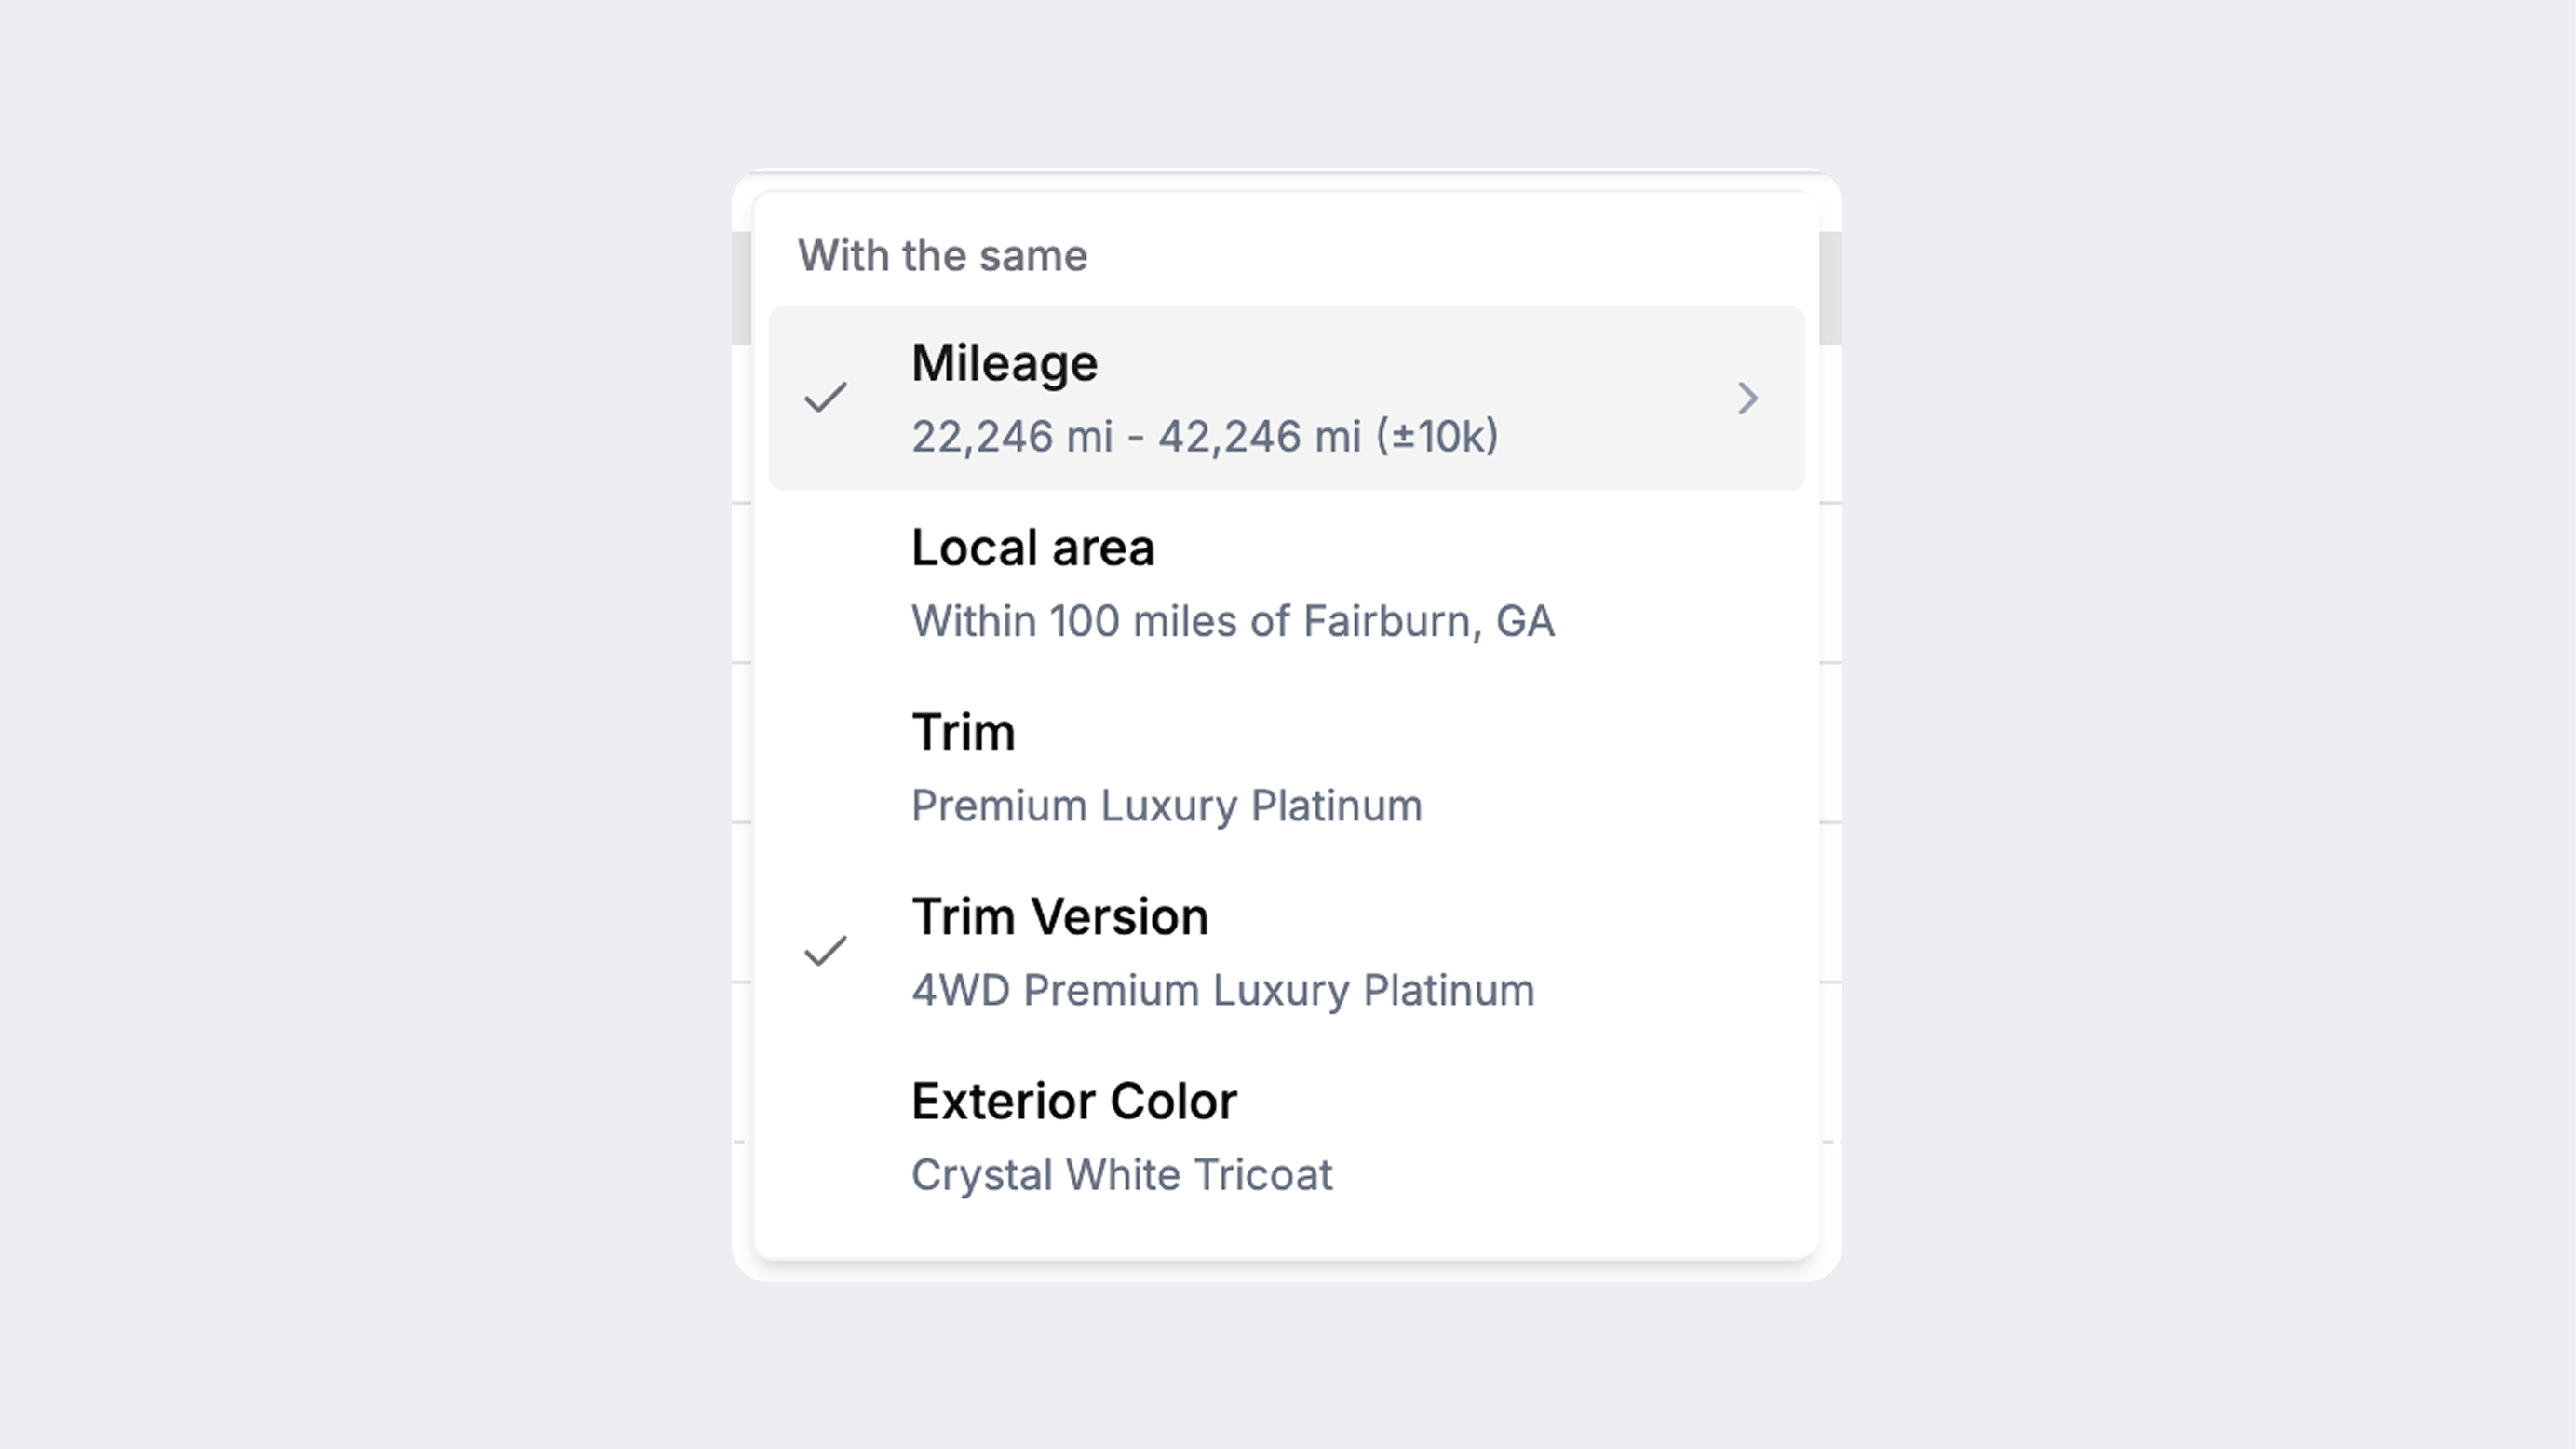
Task: Click empty check area left of Trim
Action: (826, 768)
